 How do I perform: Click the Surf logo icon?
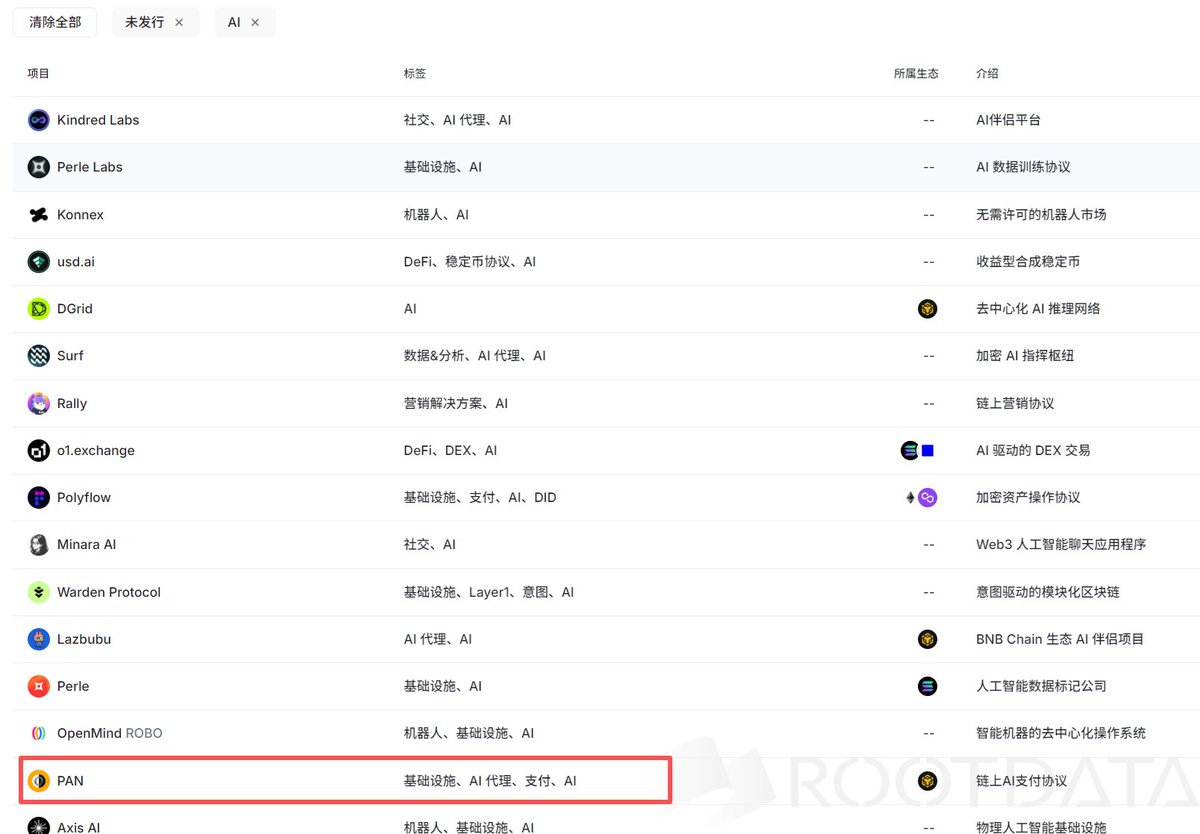(38, 356)
